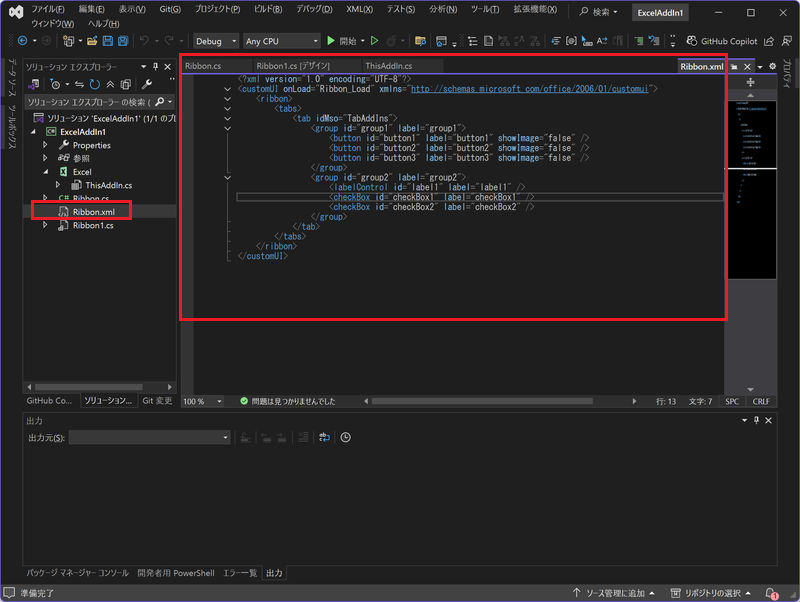Click the Solution Explorer refresh icon

[x=94, y=85]
